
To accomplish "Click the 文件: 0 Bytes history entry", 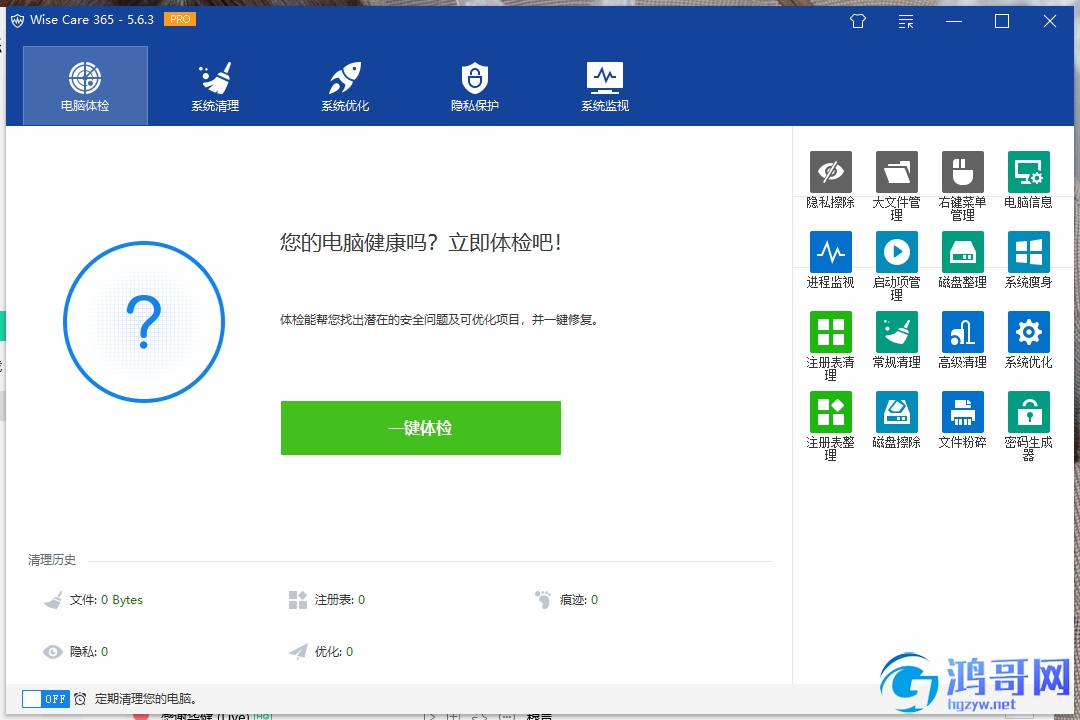I will [106, 600].
